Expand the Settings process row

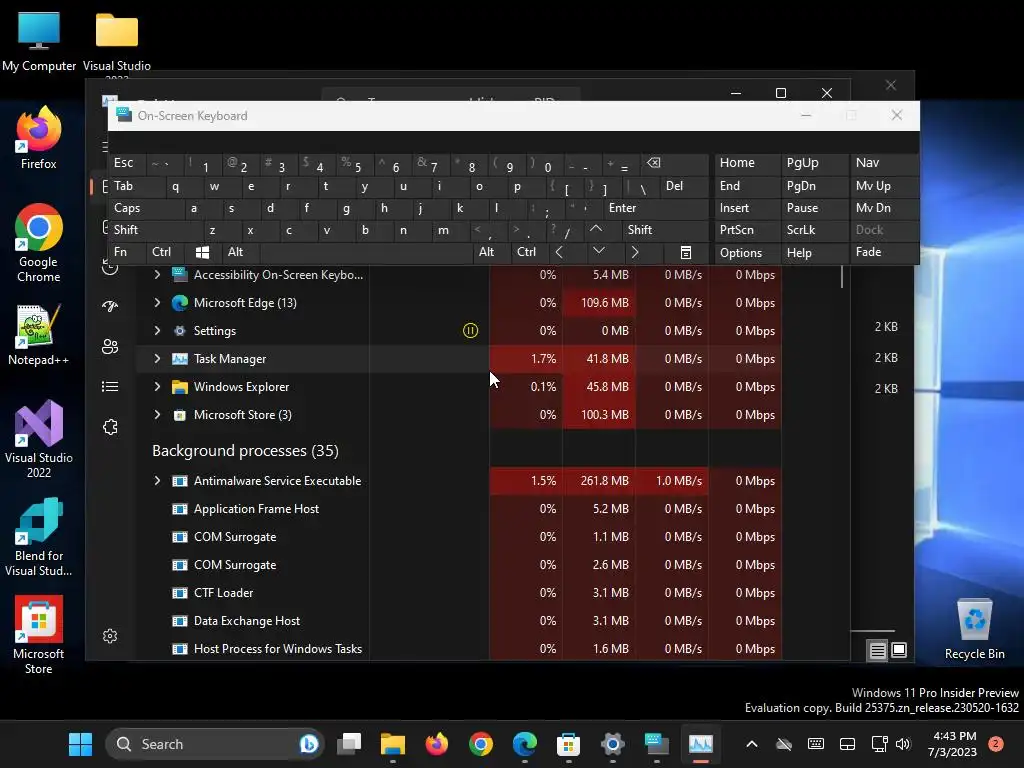157,331
